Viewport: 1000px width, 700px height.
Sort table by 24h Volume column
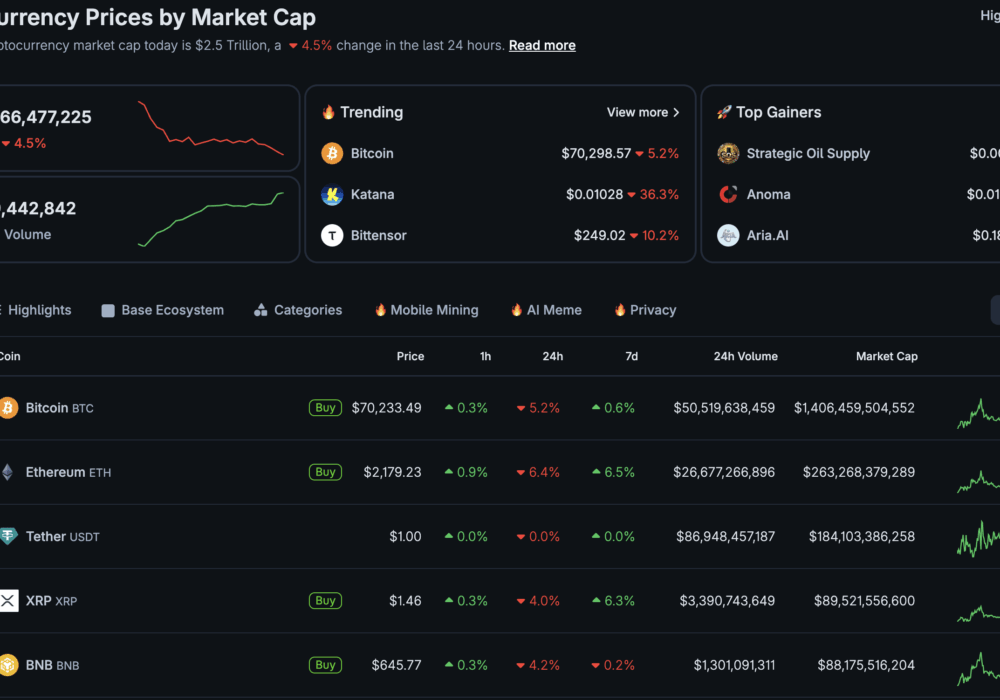point(745,357)
